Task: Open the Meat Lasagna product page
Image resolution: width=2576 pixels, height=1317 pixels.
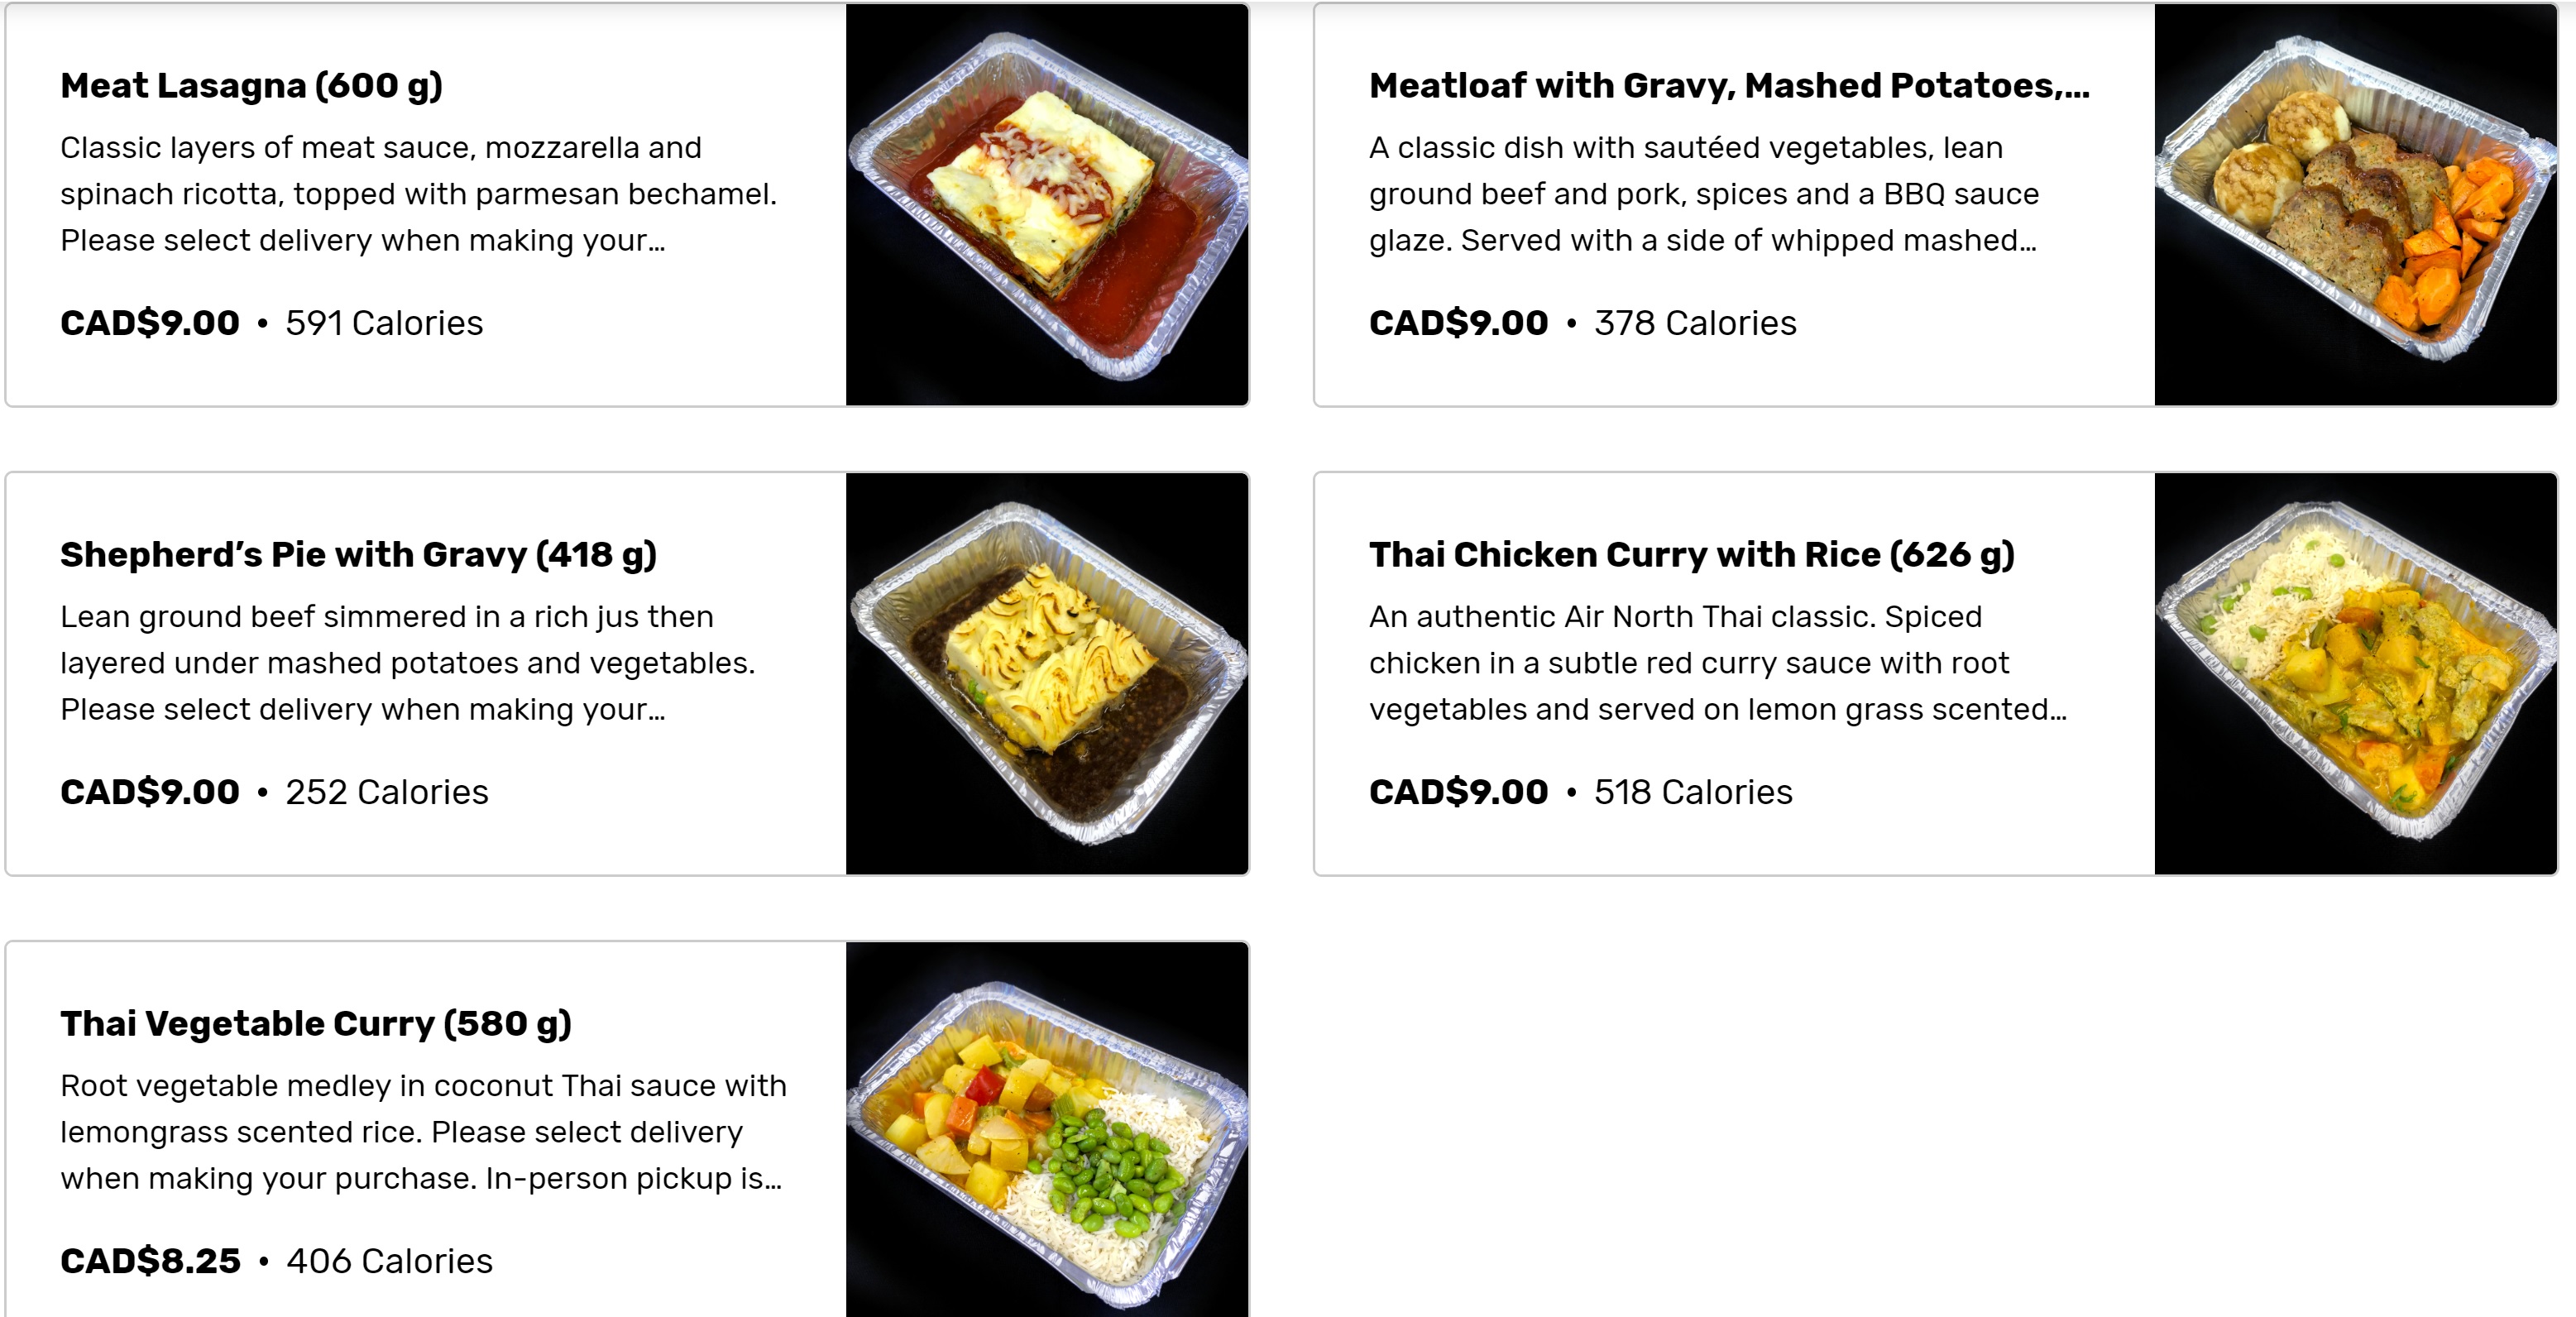Action: [x=252, y=87]
